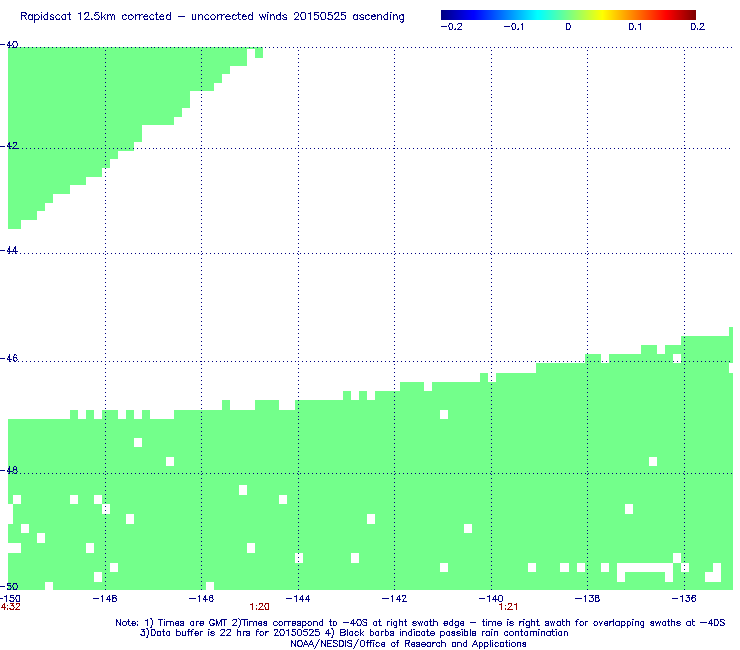Click the -136 longitude axis label
This screenshot has width=740, height=650.
684,599
